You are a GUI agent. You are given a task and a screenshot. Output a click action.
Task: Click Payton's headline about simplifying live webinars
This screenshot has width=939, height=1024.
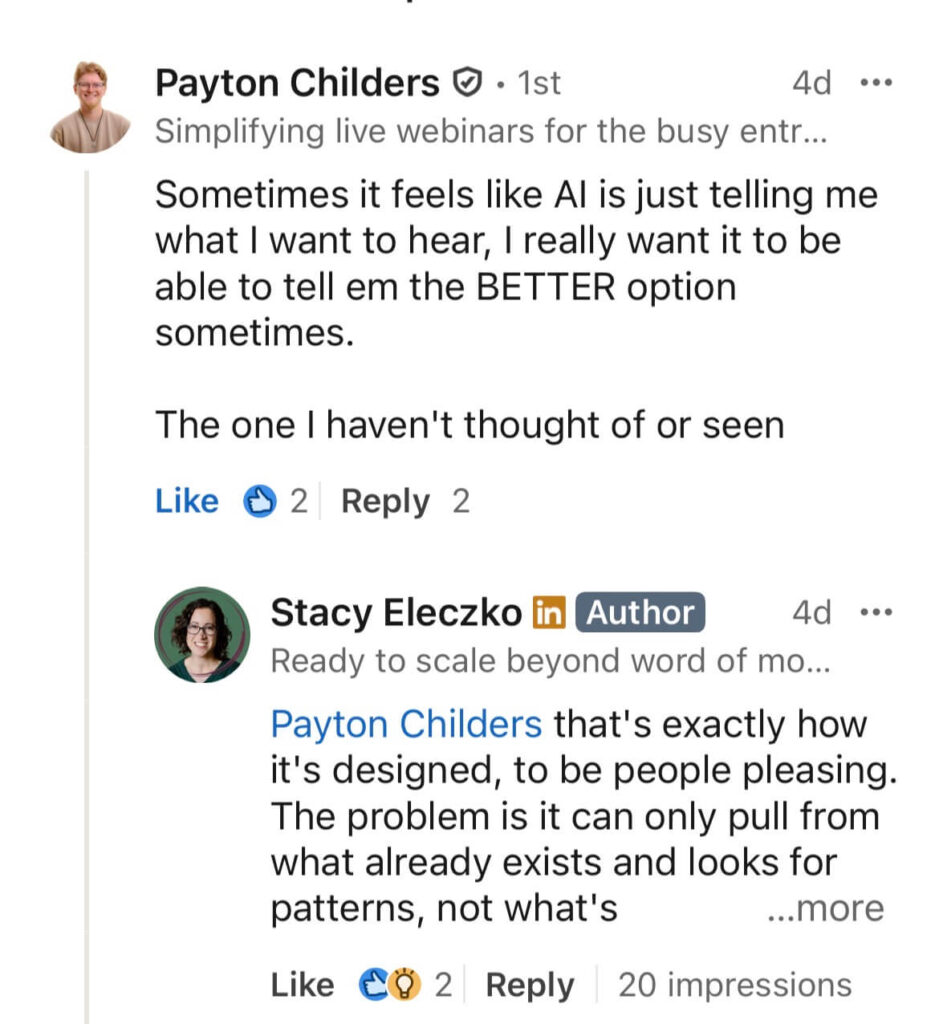coord(490,132)
